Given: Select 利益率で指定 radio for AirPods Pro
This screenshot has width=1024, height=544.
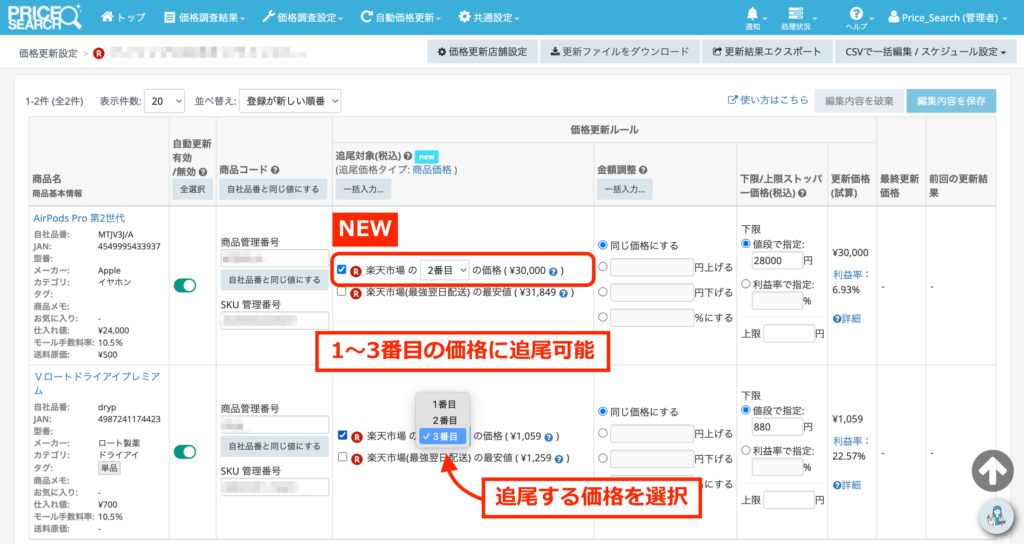Looking at the screenshot, I should [x=746, y=283].
